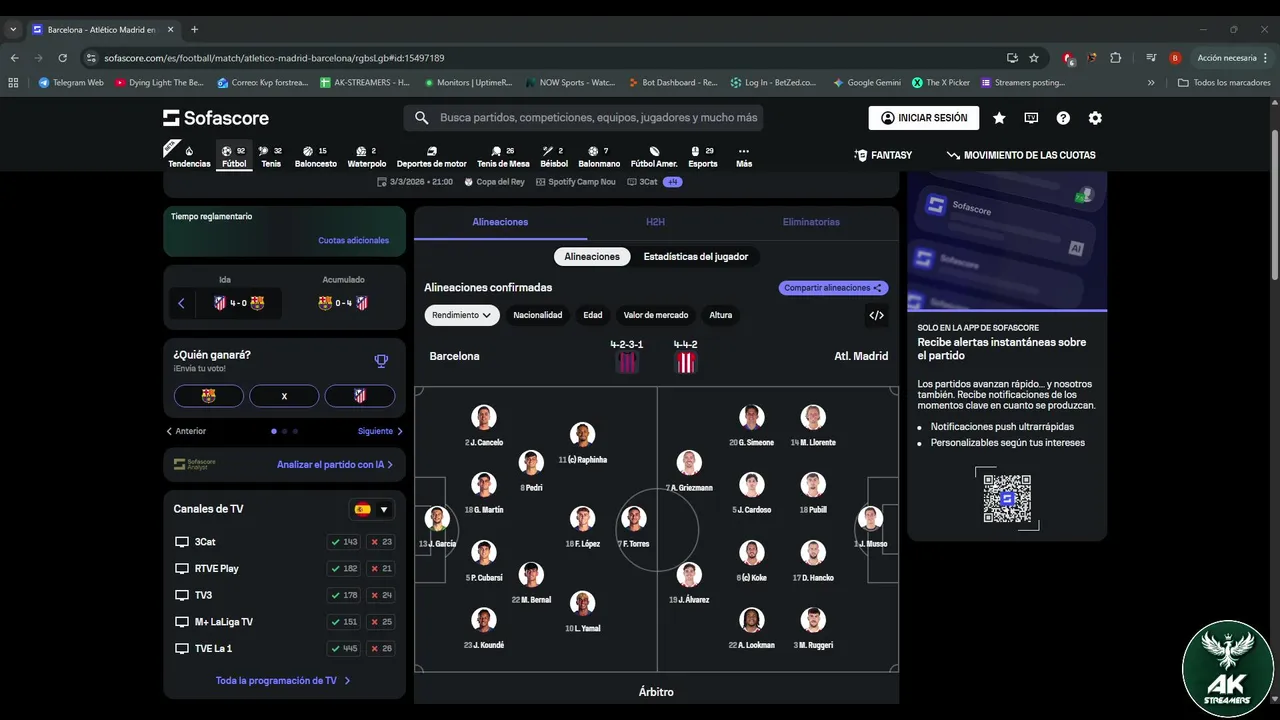
Task: Select Deportes de motor category
Action: [432, 157]
